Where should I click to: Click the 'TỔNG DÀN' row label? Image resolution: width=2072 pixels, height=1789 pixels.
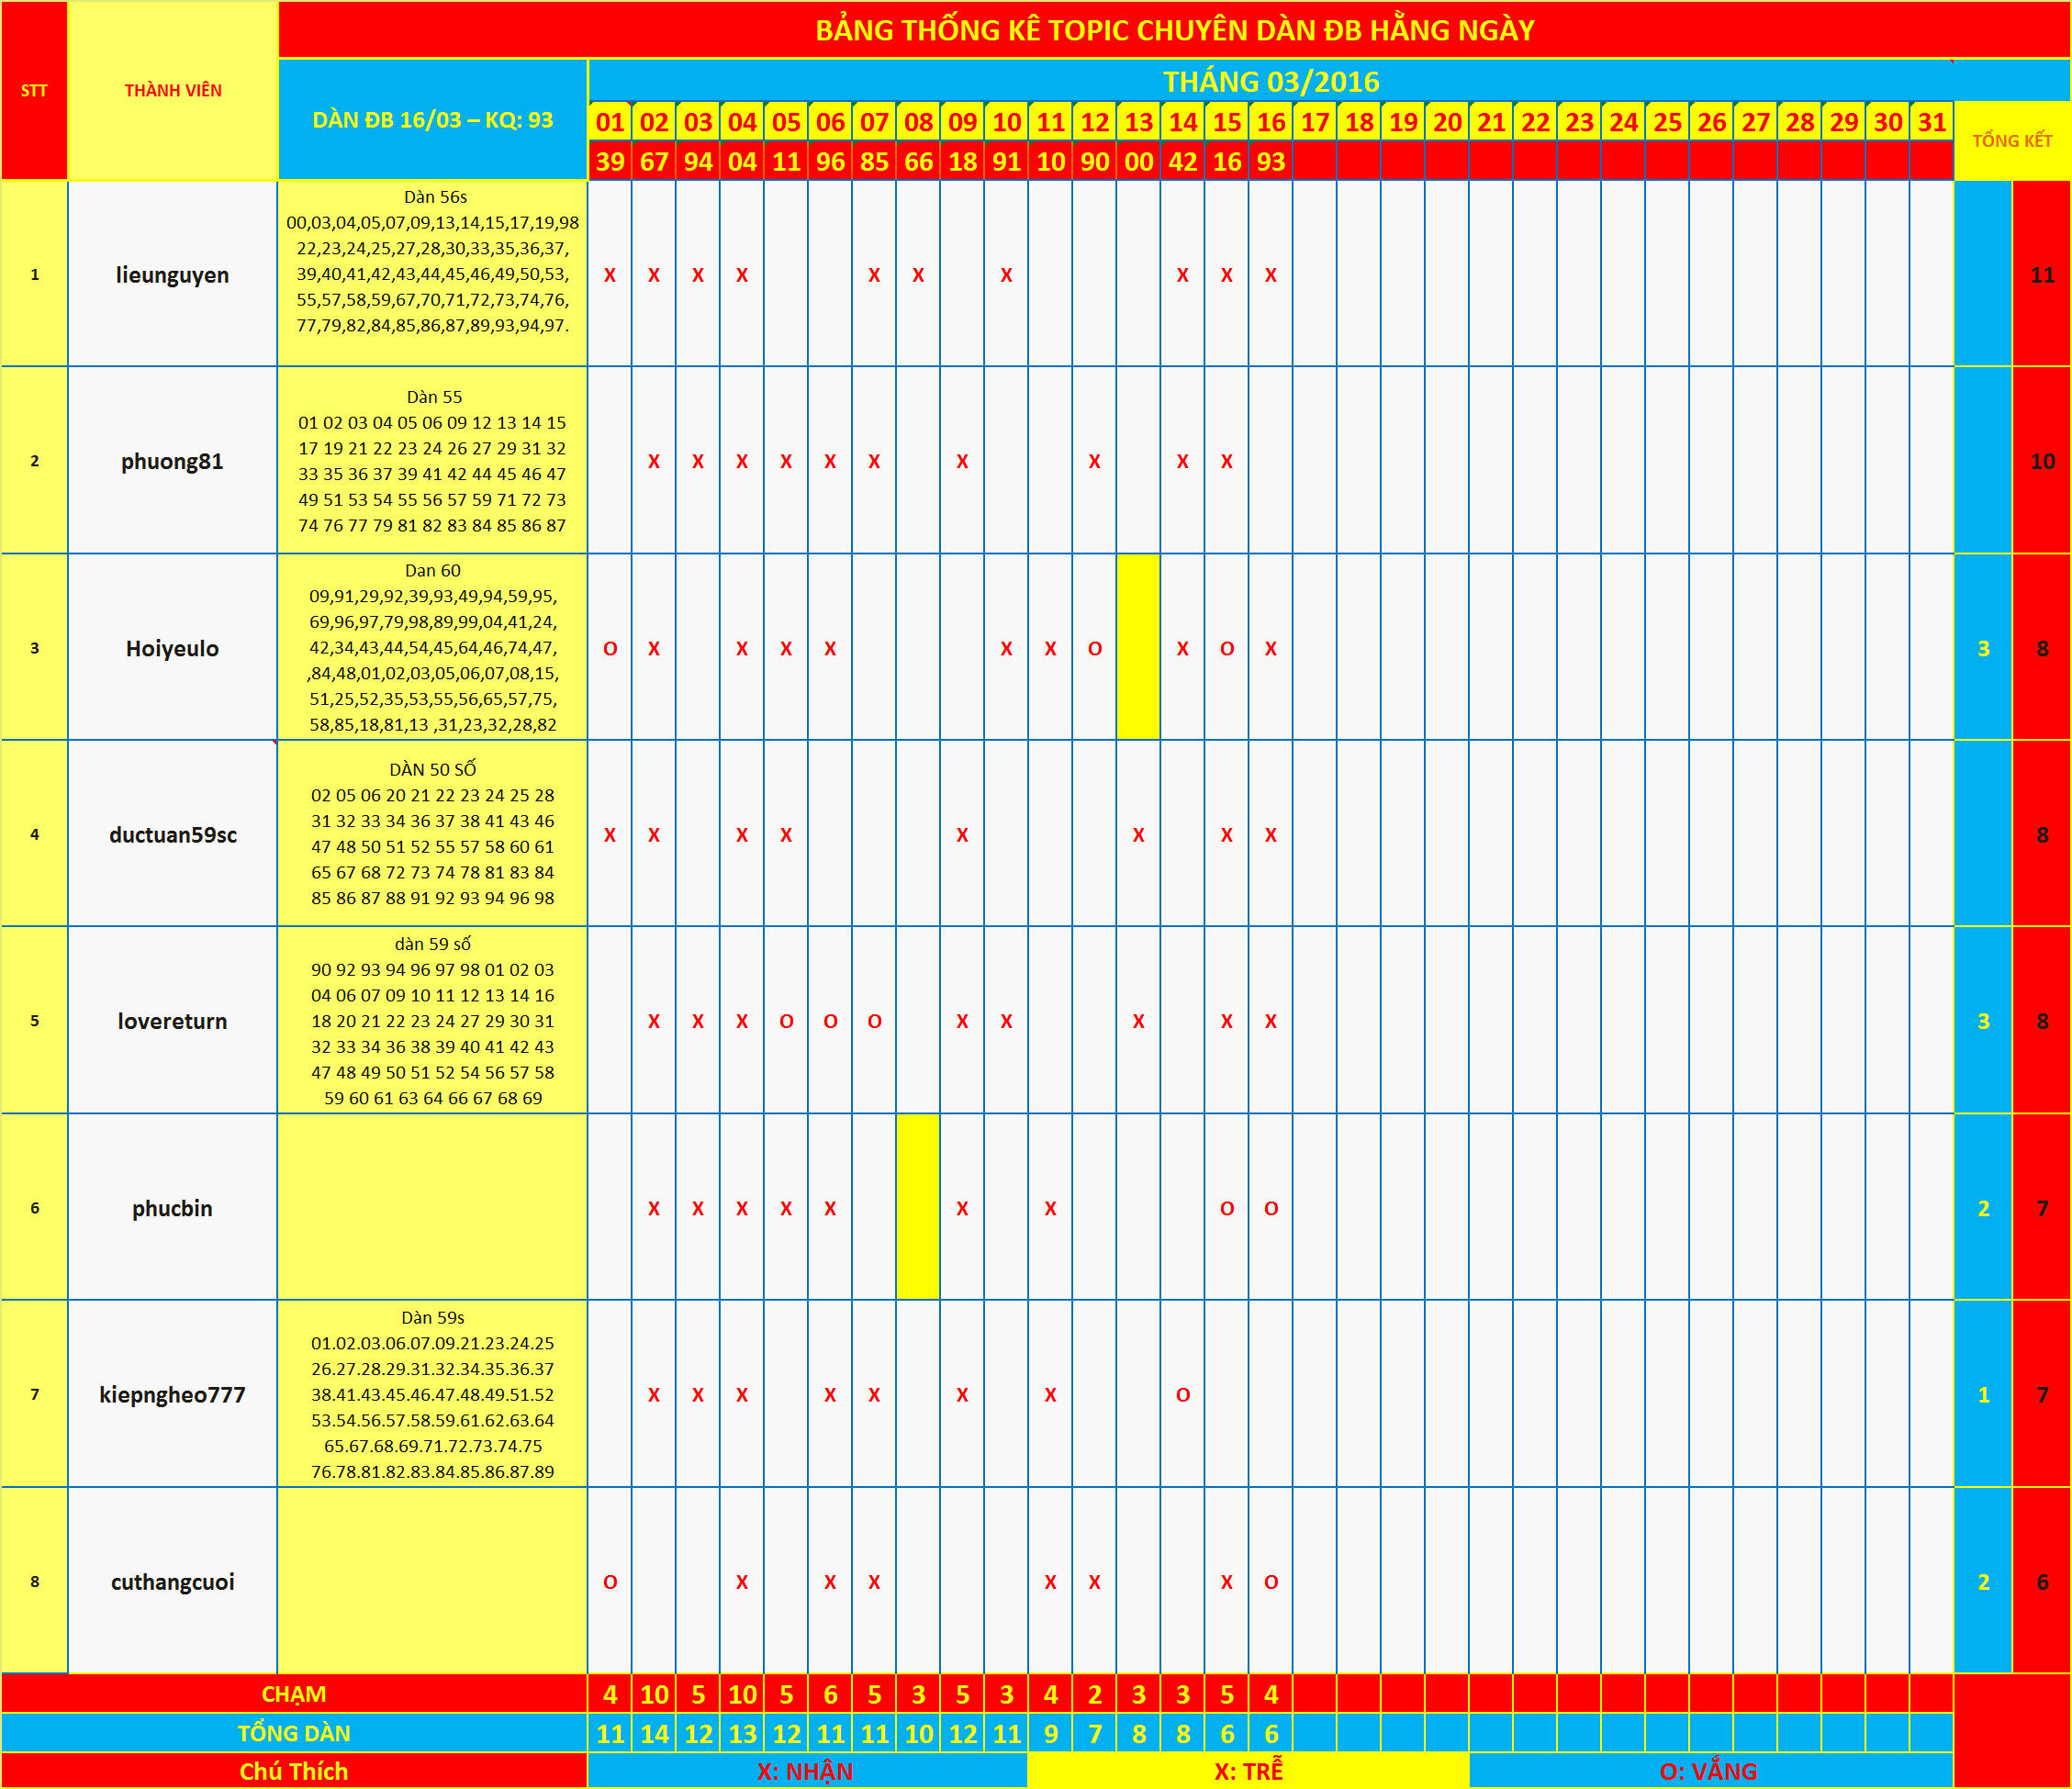click(x=294, y=1733)
